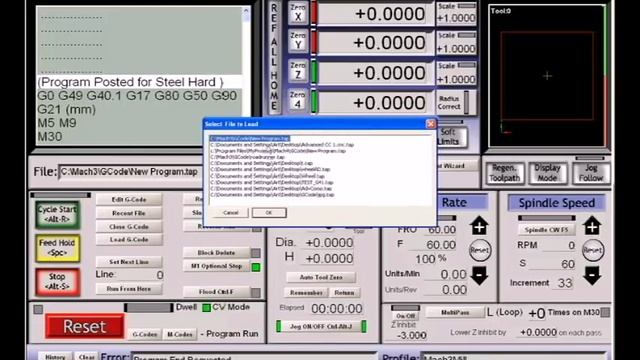Toggle Block Delete

[x=216, y=253]
